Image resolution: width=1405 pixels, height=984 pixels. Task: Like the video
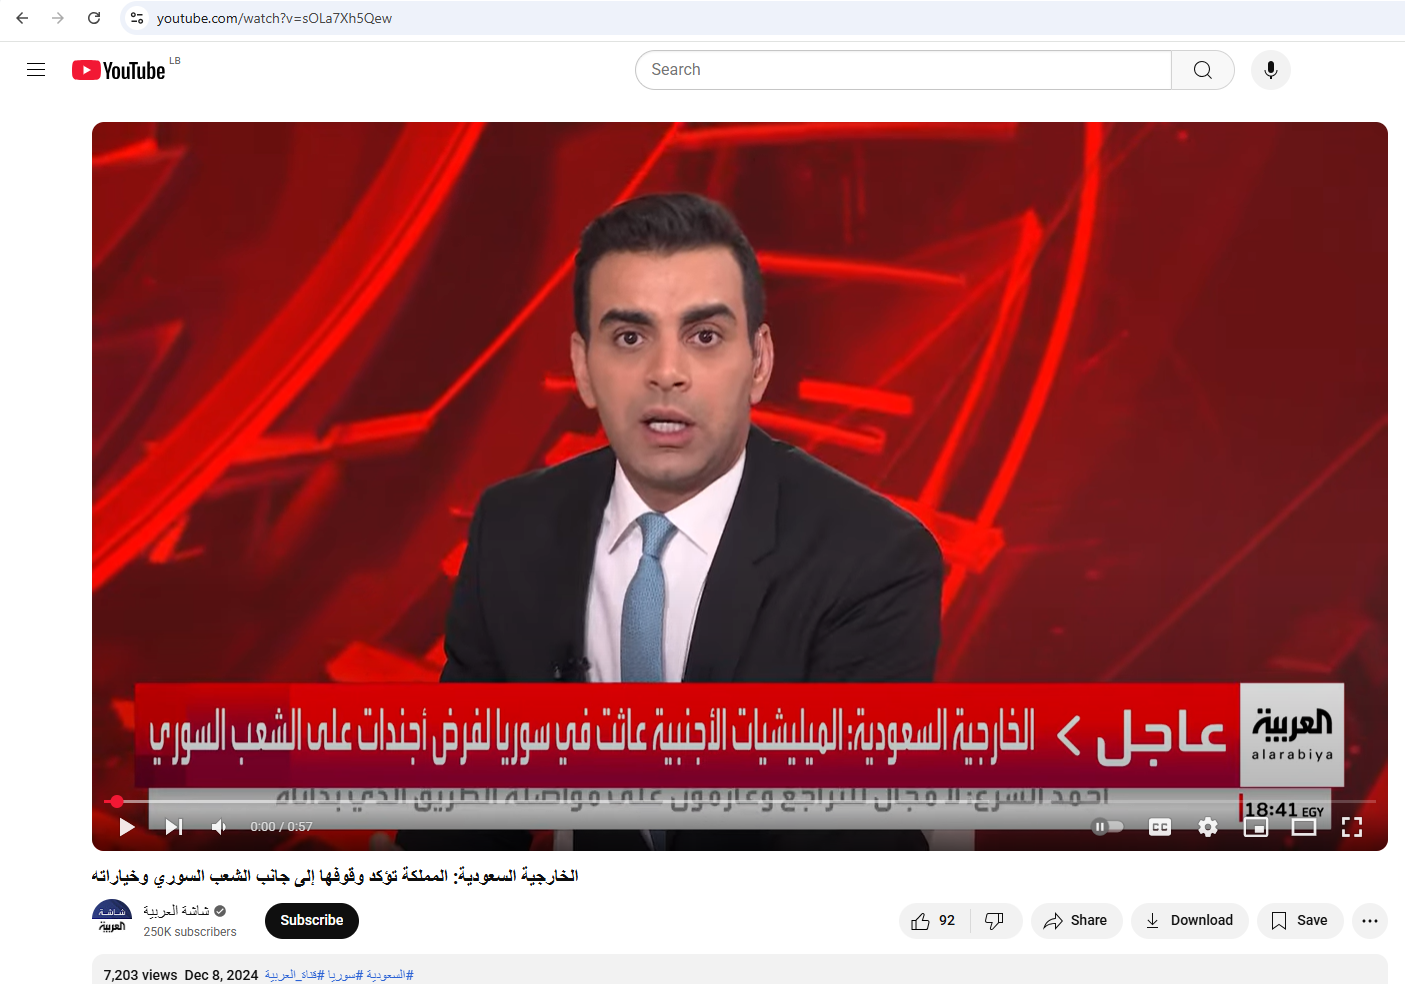coord(932,920)
